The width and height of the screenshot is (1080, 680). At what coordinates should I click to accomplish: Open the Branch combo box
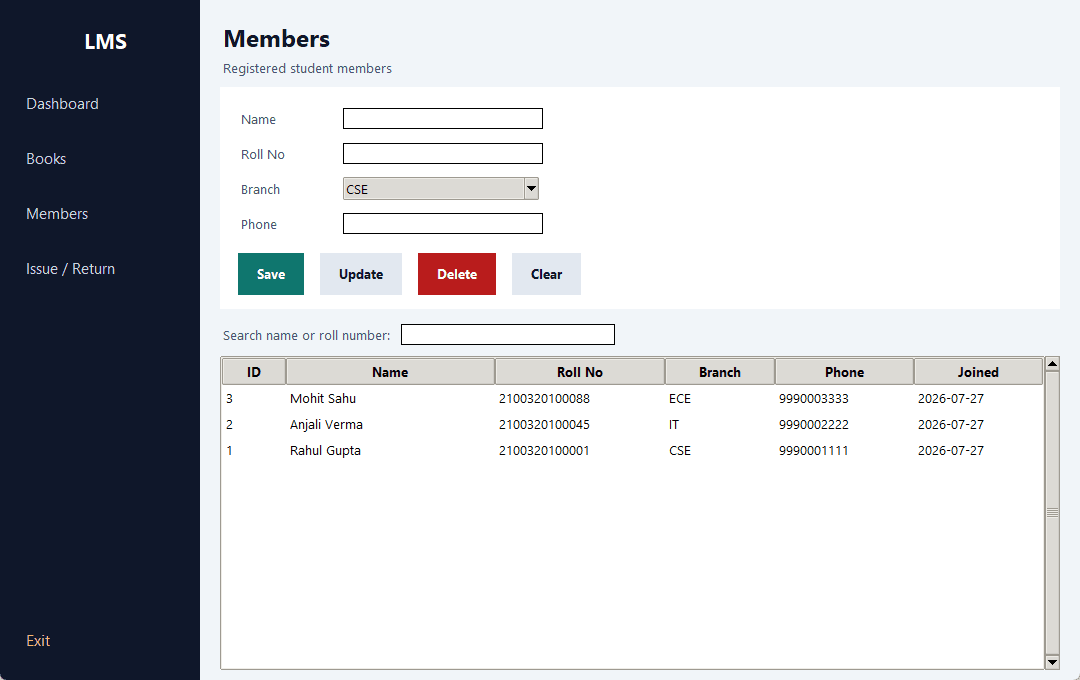[441, 189]
